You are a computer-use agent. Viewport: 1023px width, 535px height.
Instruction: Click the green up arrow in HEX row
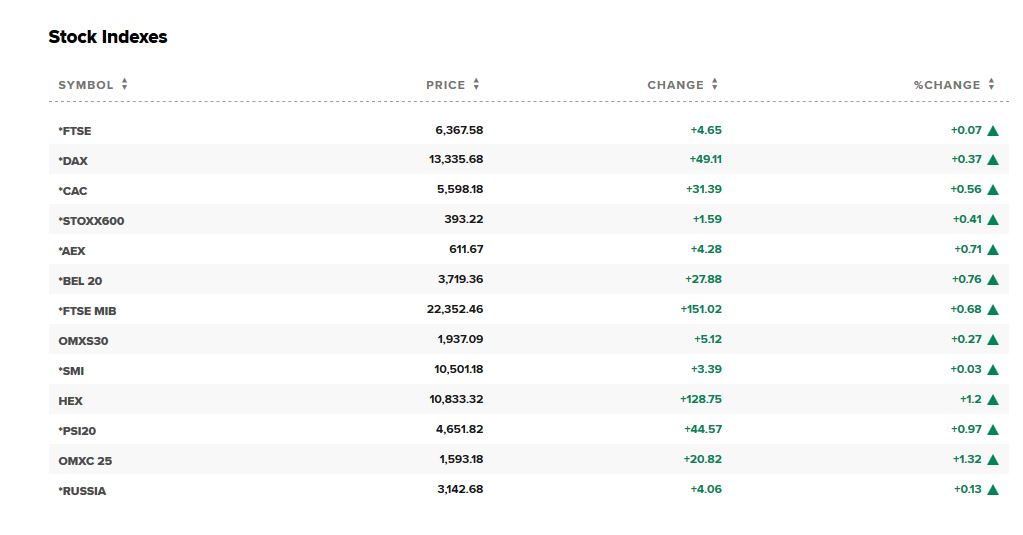click(993, 400)
